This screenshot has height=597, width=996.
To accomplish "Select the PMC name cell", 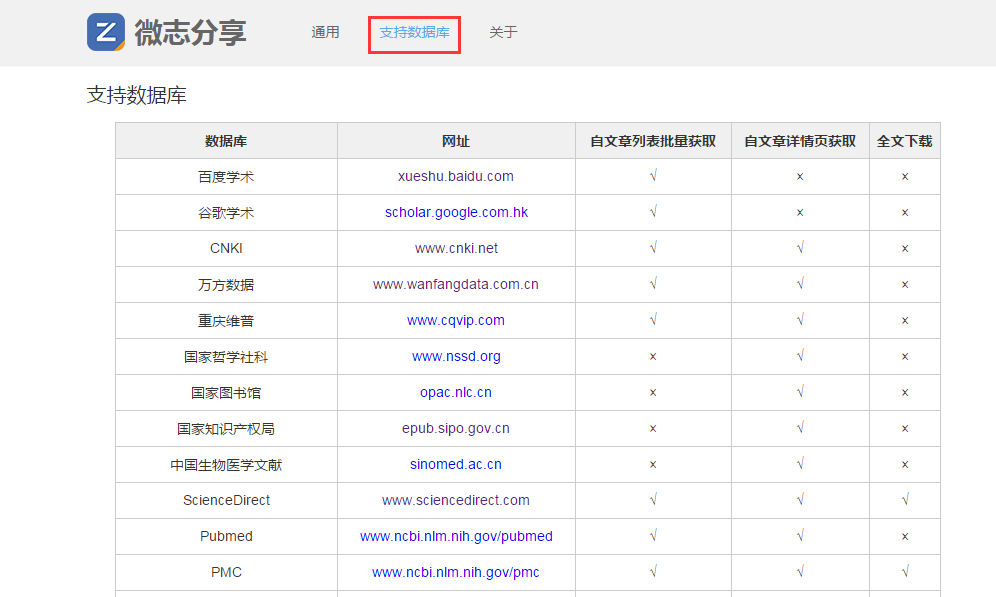I will coord(226,572).
